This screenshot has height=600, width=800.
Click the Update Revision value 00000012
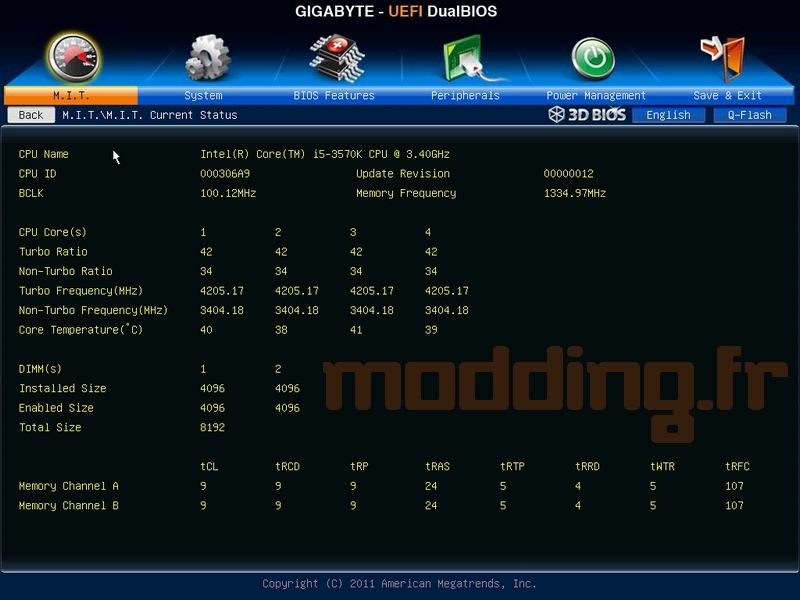[568, 173]
